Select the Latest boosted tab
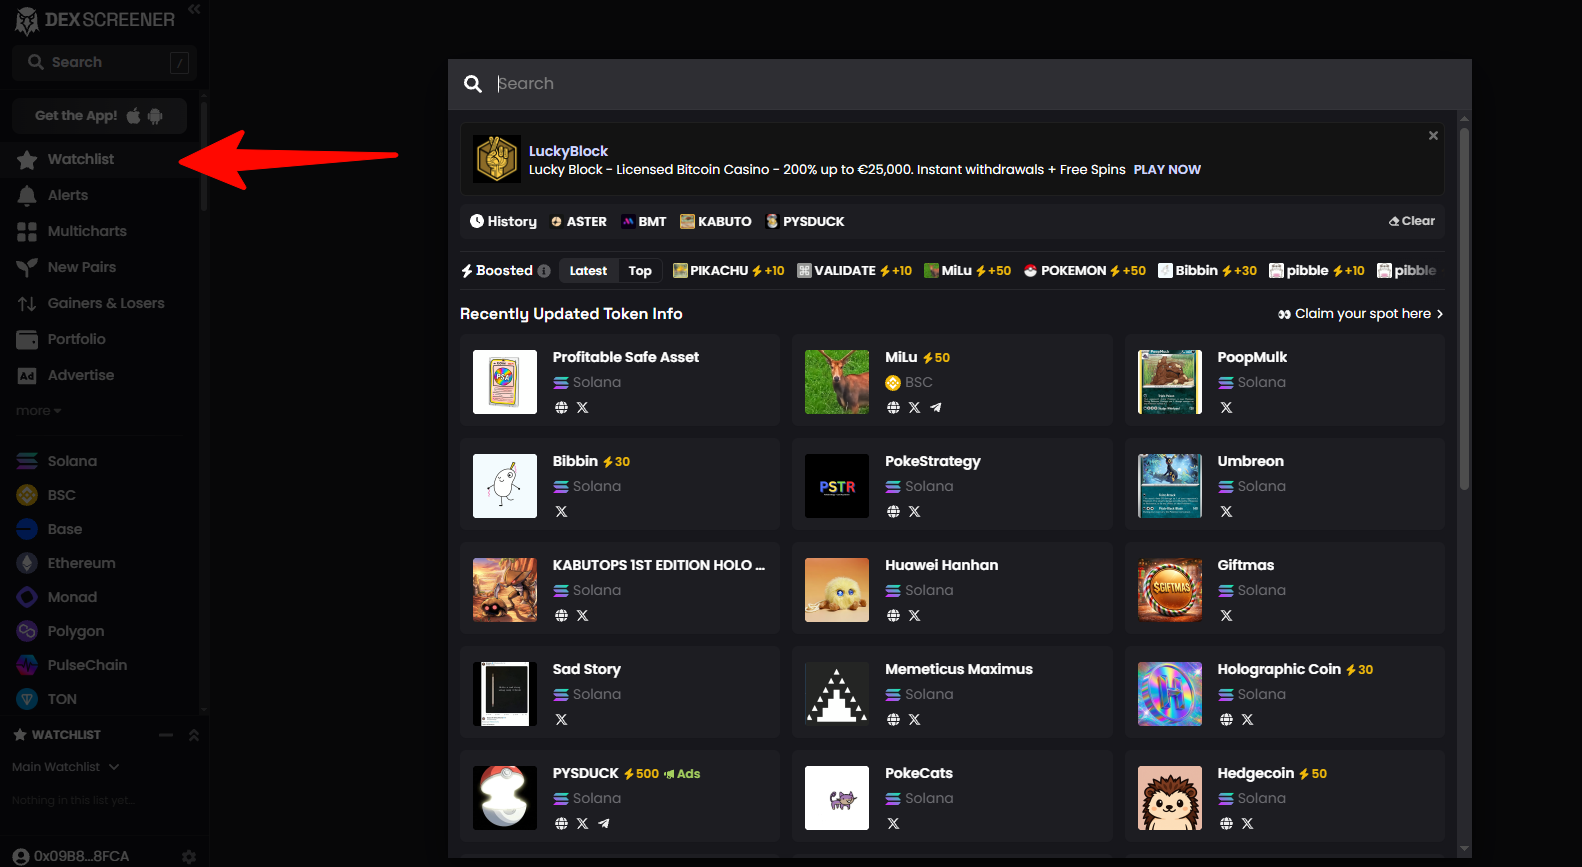 click(588, 271)
